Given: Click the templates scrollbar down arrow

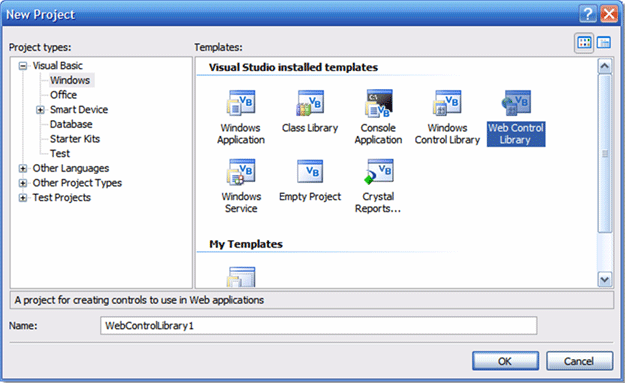Looking at the screenshot, I should coord(605,279).
